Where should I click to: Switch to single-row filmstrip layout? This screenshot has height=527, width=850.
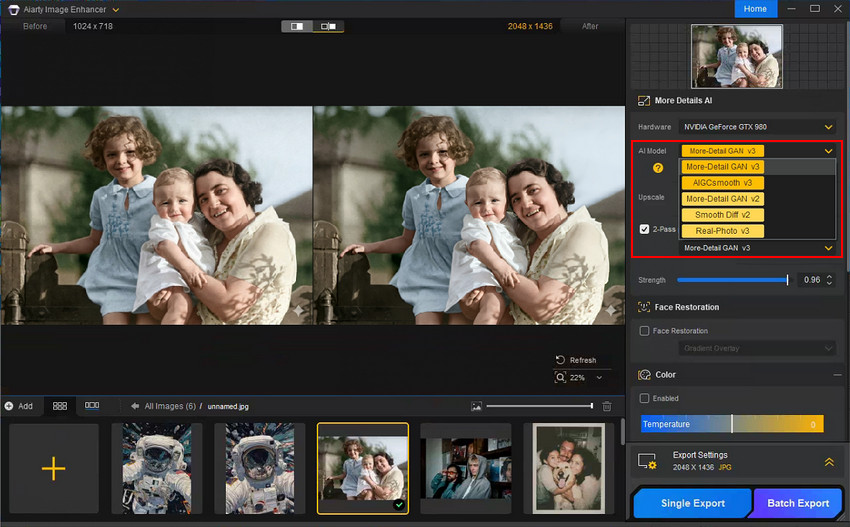tap(92, 406)
